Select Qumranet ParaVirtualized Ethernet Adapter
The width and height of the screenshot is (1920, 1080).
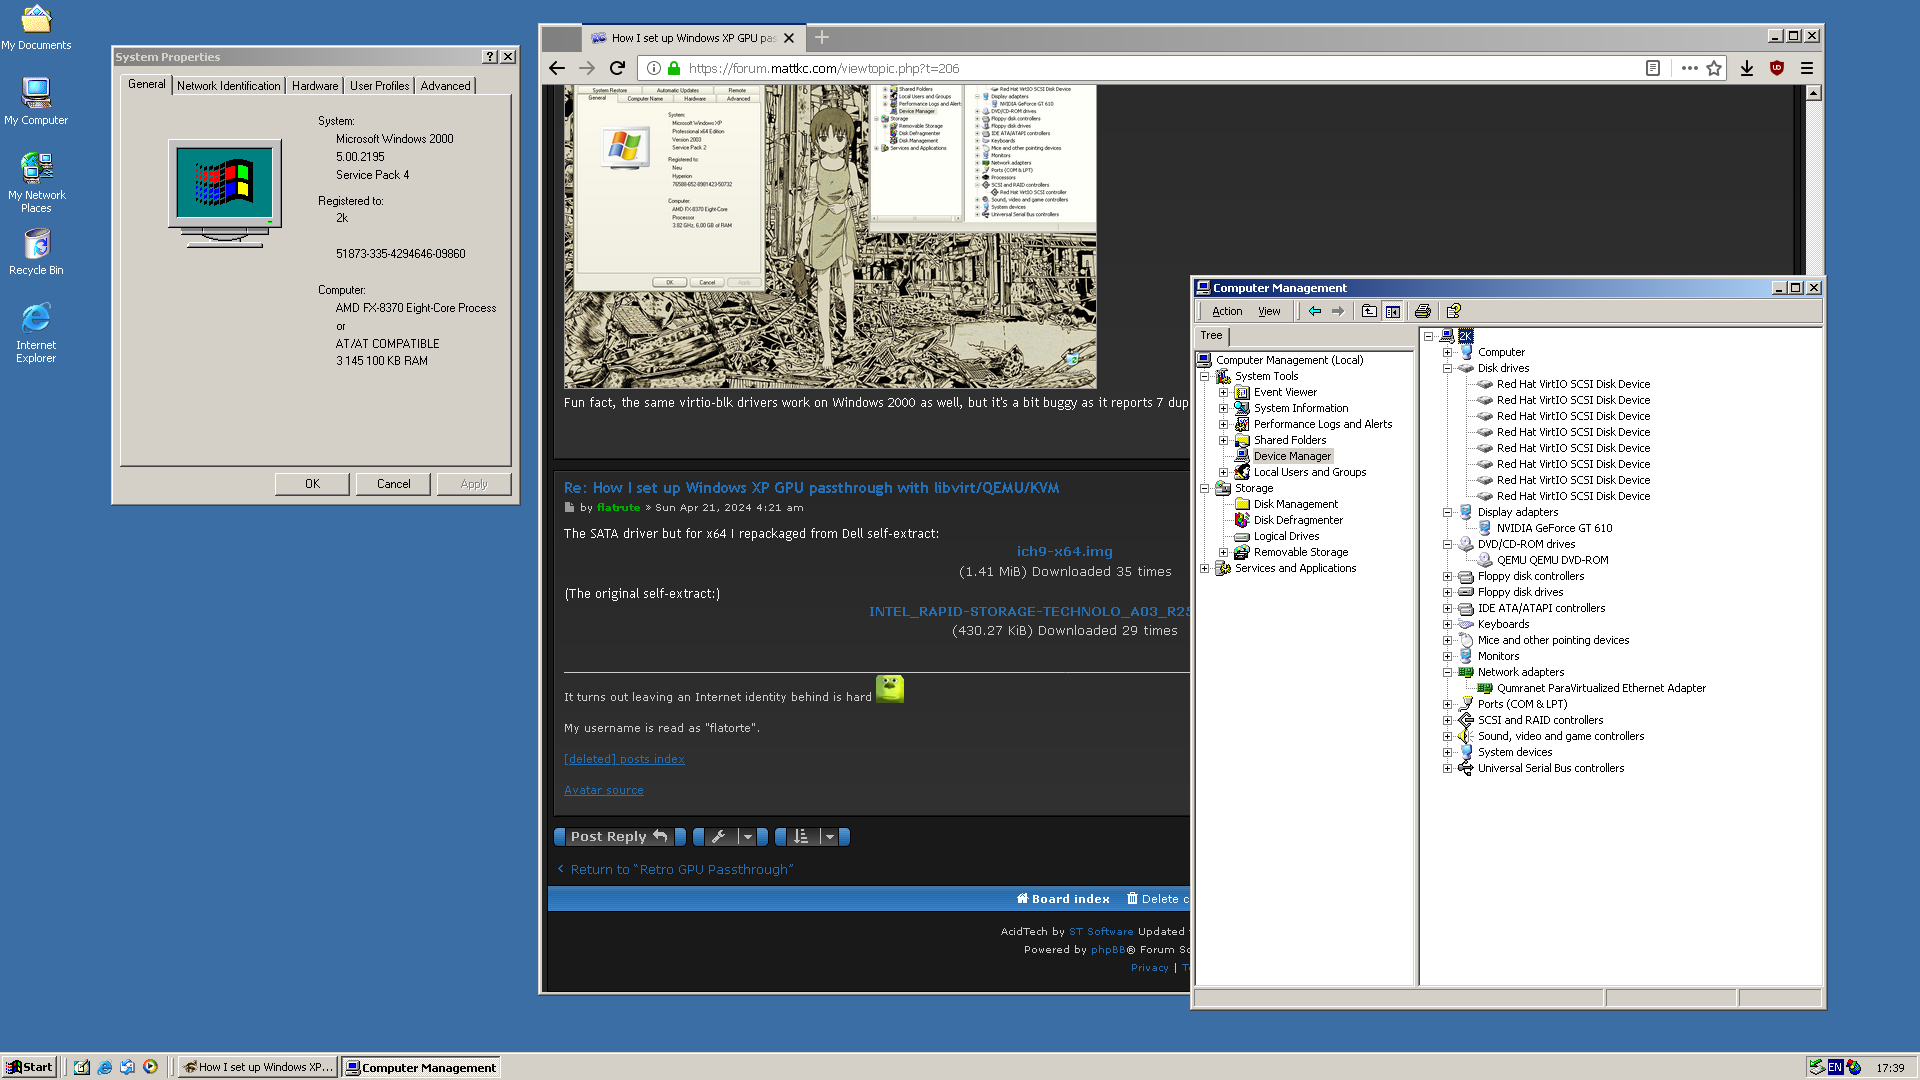(x=1601, y=688)
